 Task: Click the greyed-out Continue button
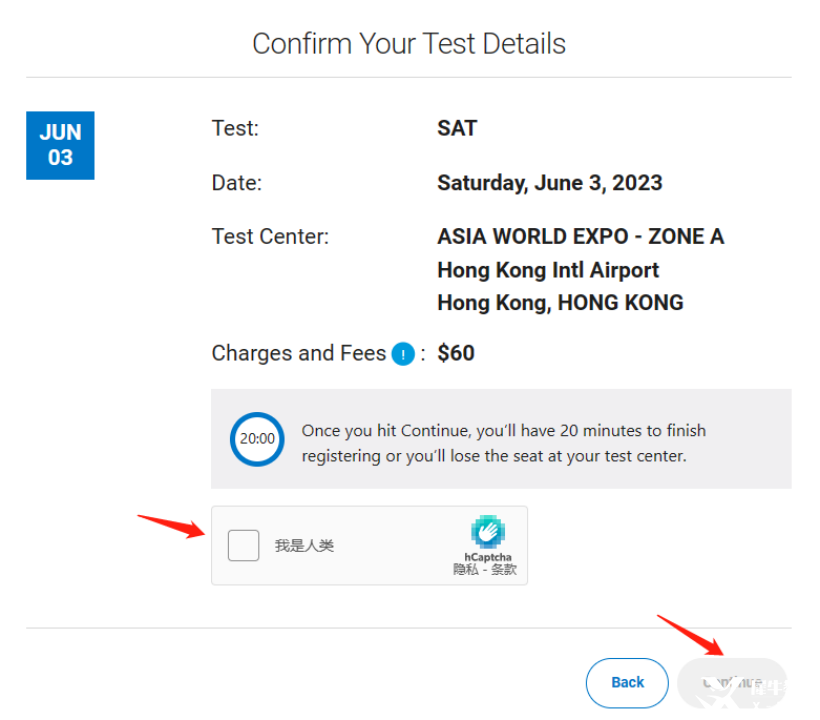tap(732, 682)
